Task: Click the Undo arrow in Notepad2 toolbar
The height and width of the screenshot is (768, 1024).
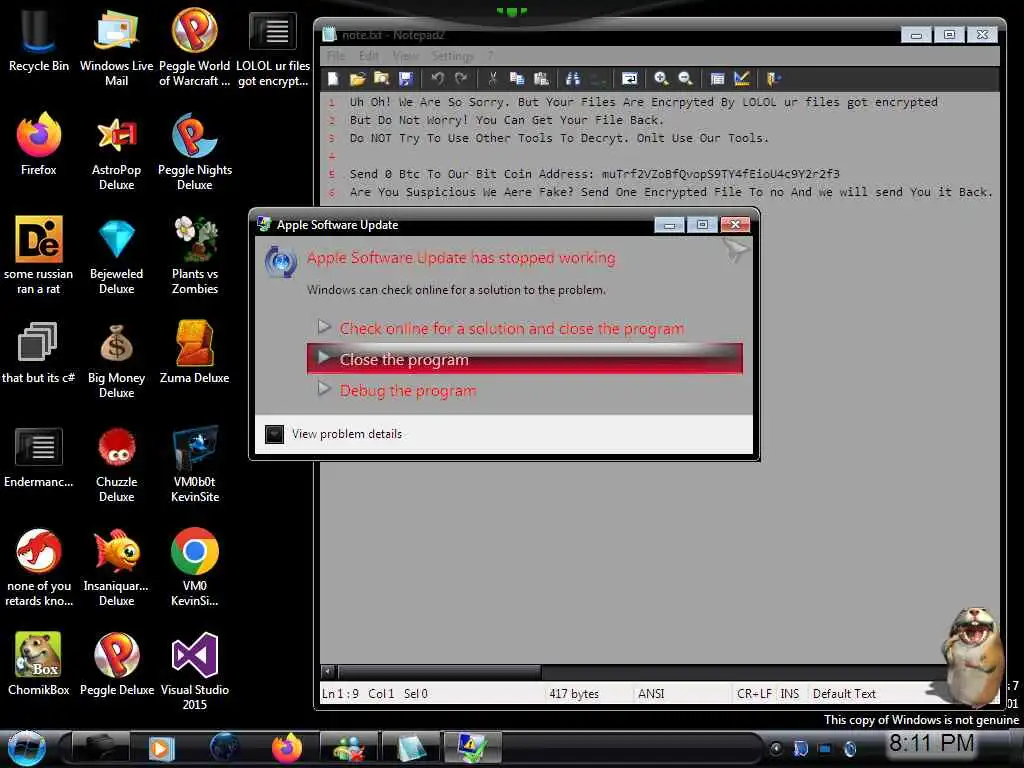Action: (x=437, y=79)
